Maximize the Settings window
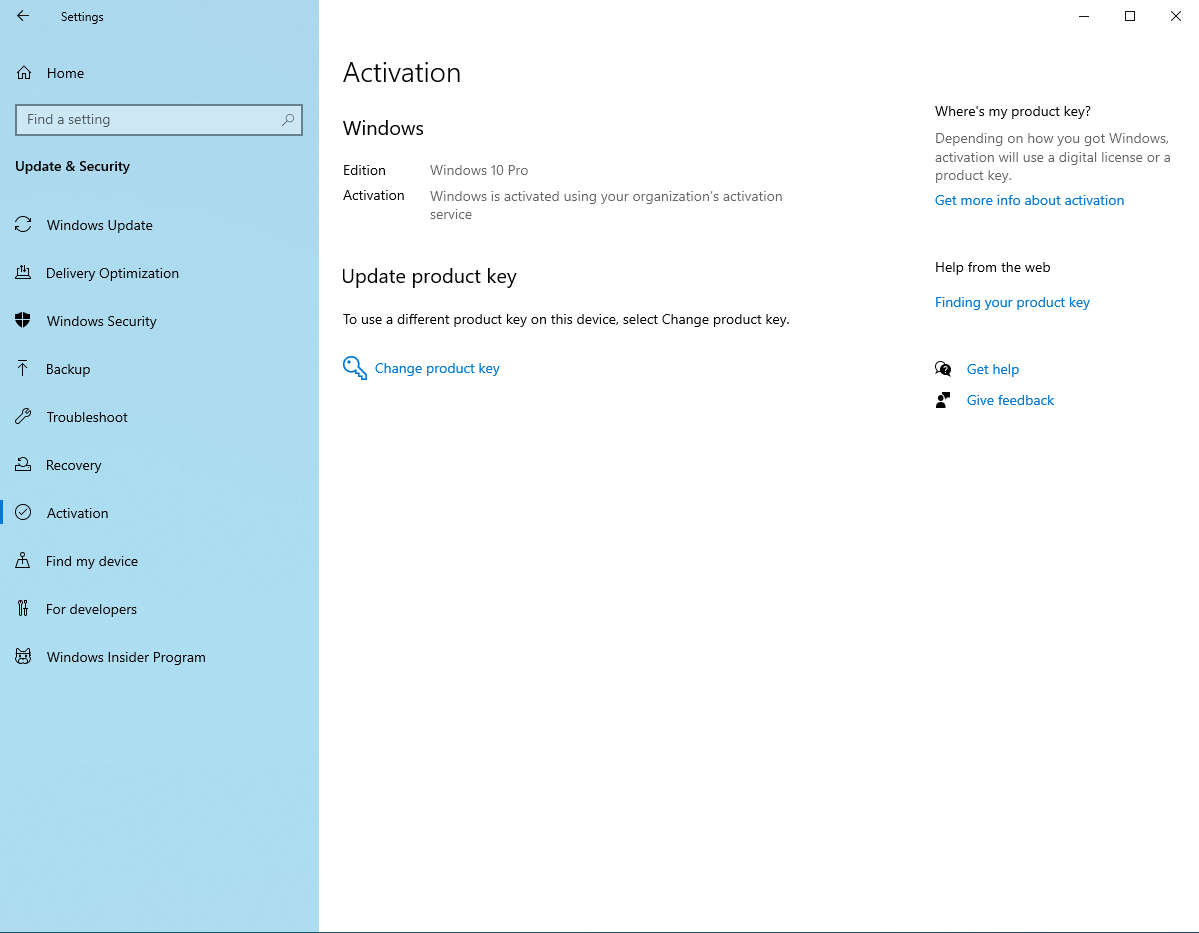The height and width of the screenshot is (933, 1199). pos(1129,16)
